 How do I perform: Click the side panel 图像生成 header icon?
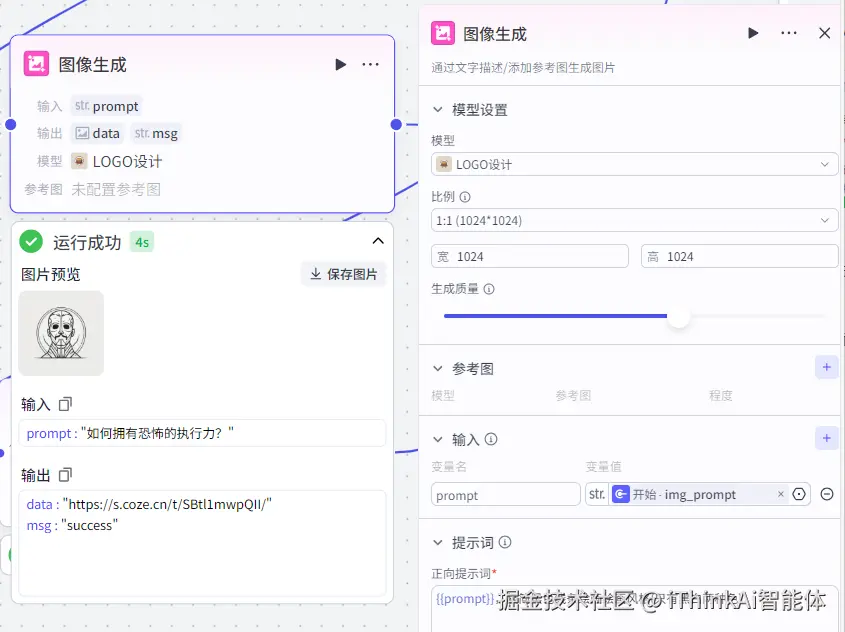click(x=443, y=33)
